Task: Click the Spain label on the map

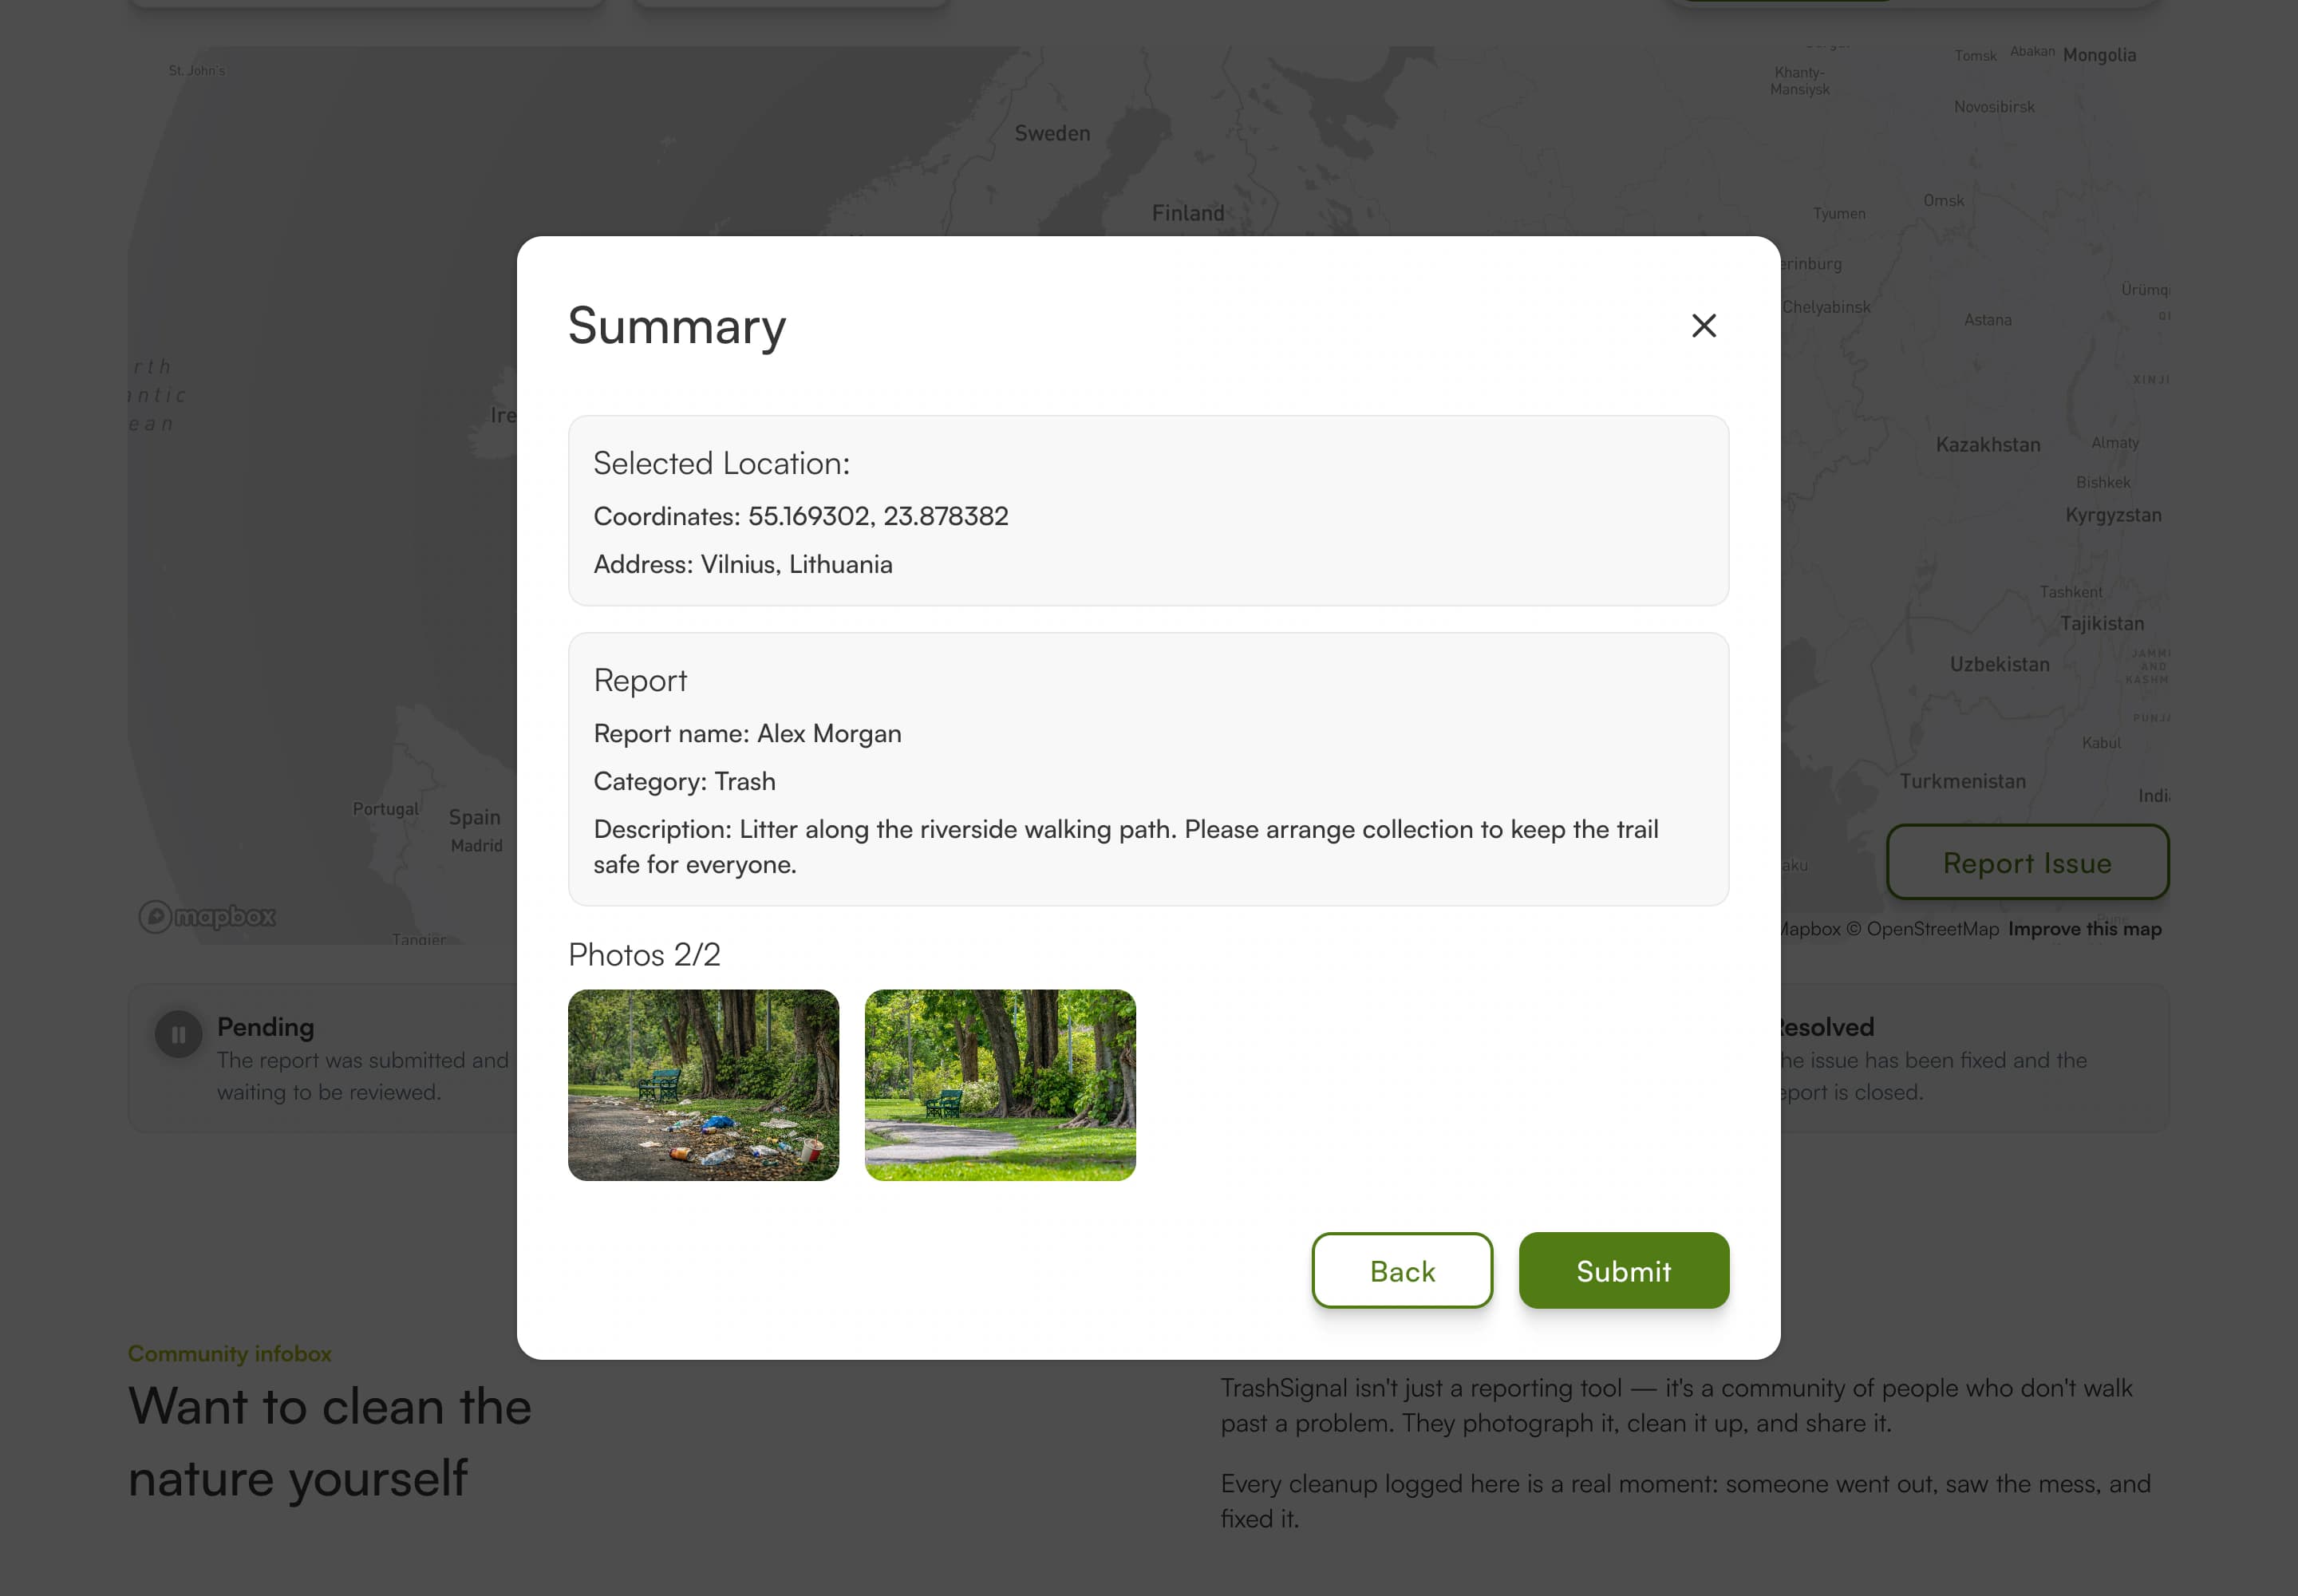Action: (x=474, y=817)
